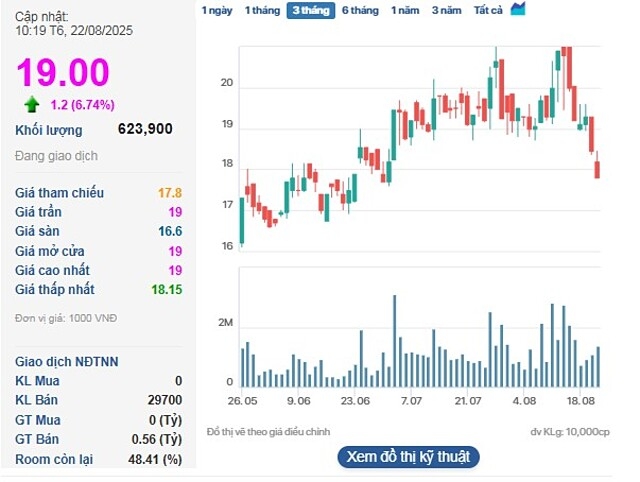Open Xem đồ thị kỹ thuật button
Screen dimensions: 640x482
click(408, 456)
